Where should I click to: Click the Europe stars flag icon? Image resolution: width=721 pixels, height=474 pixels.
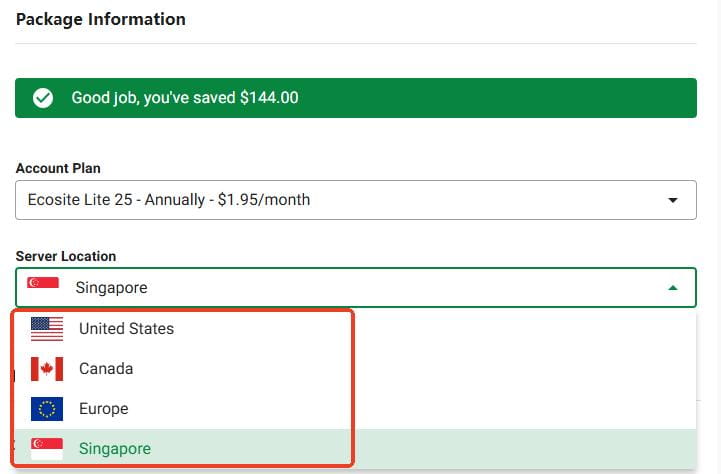point(47,409)
